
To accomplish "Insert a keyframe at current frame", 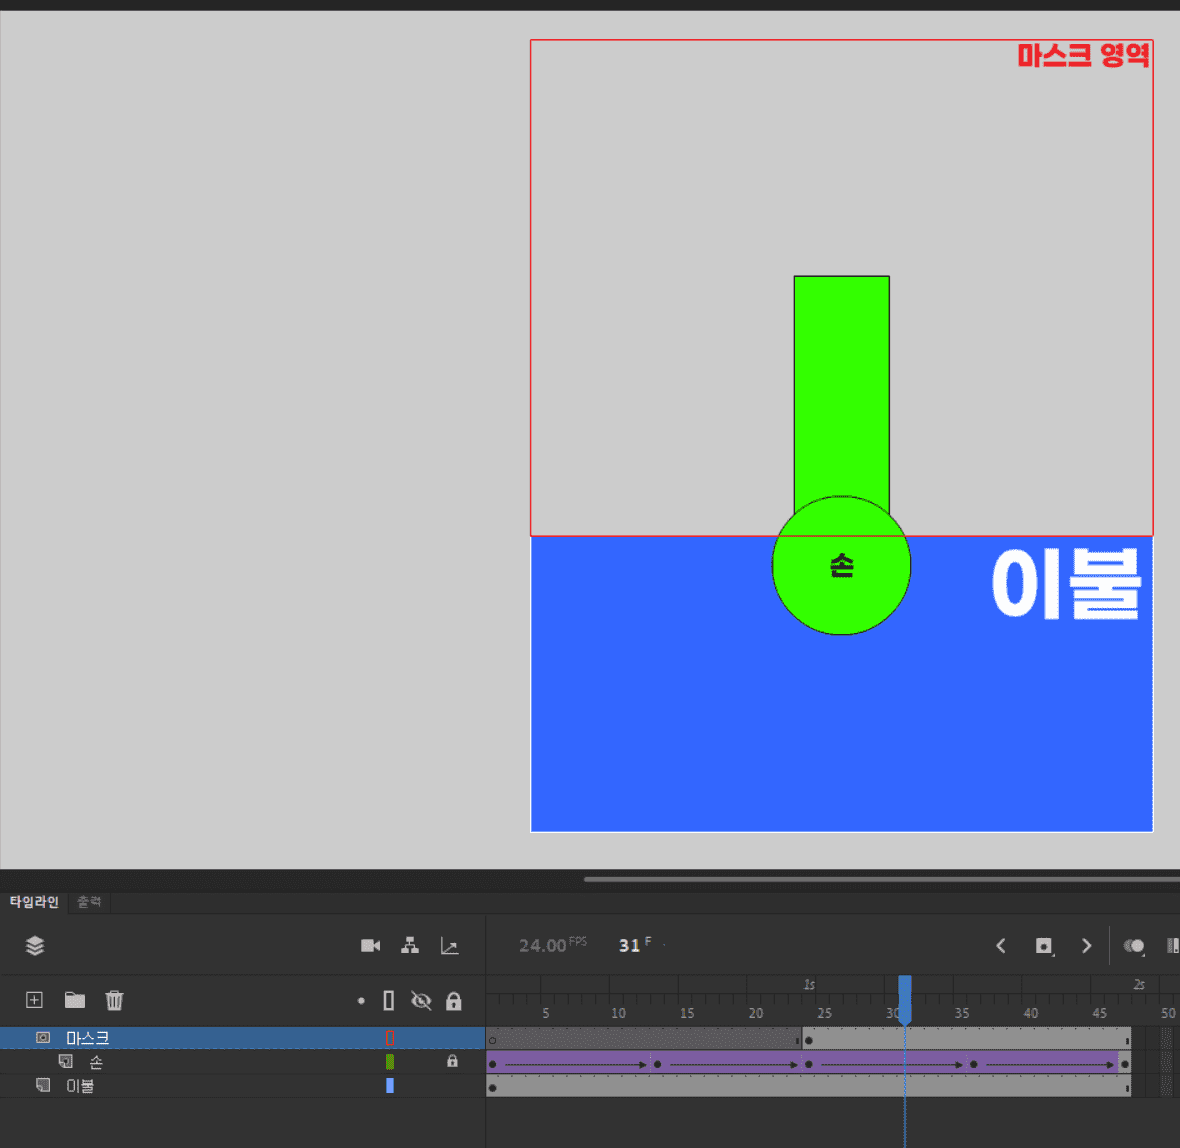I will (x=1044, y=946).
